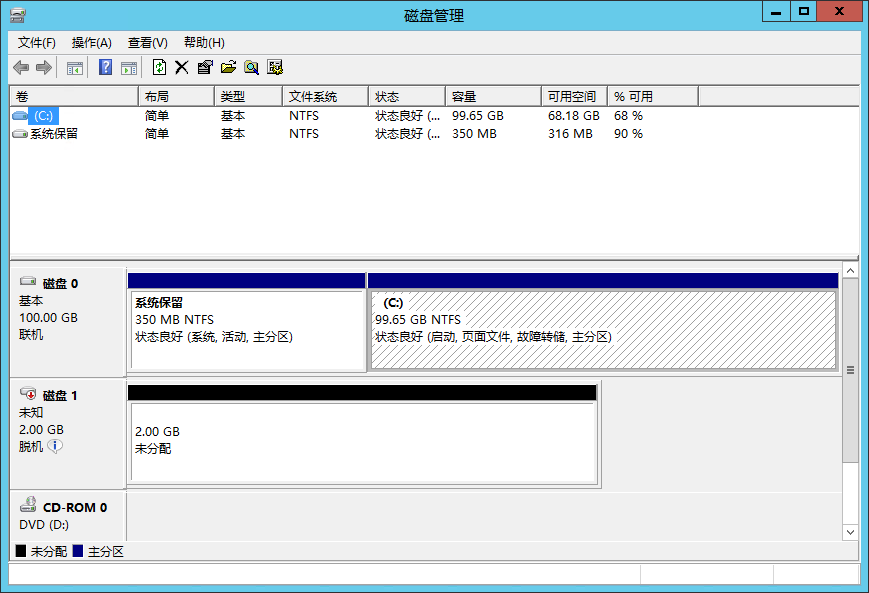Viewport: 869px width, 593px height.
Task: Sort by the 布局 column header
Action: click(x=176, y=96)
